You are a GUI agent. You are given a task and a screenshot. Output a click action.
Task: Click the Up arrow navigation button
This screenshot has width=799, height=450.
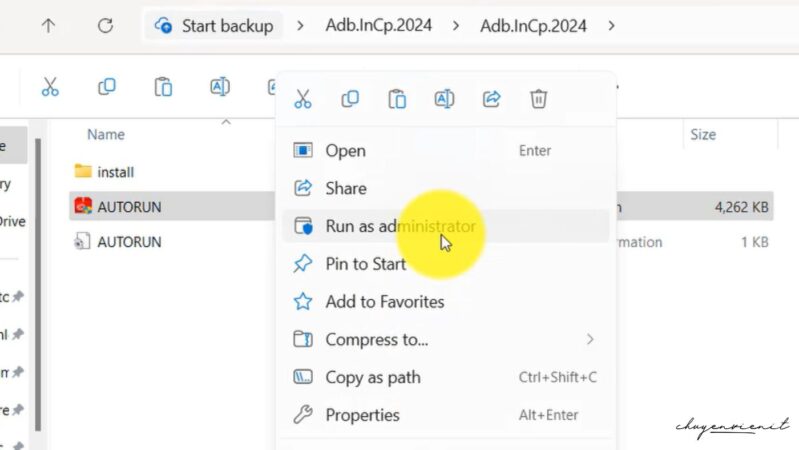[48, 25]
